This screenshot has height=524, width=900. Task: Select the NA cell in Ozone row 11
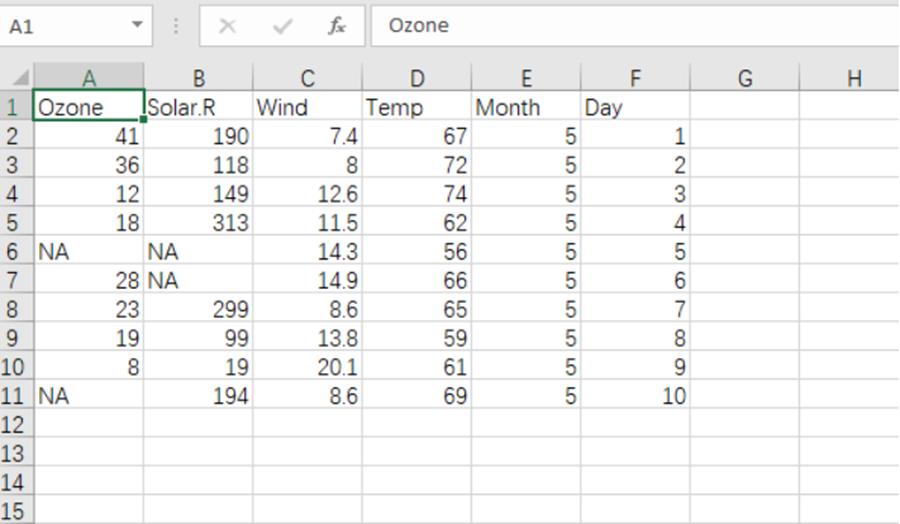click(x=88, y=395)
